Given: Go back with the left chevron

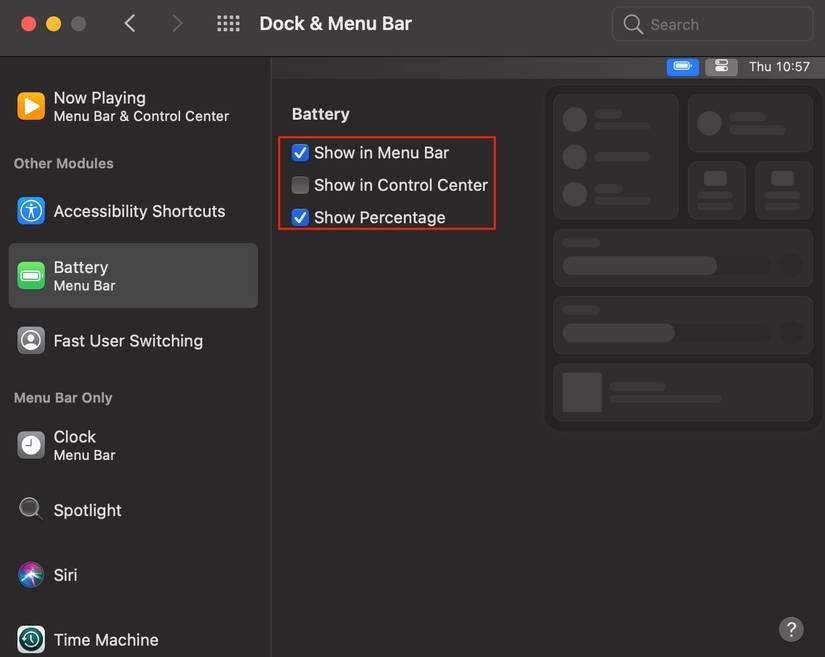Looking at the screenshot, I should [x=130, y=24].
